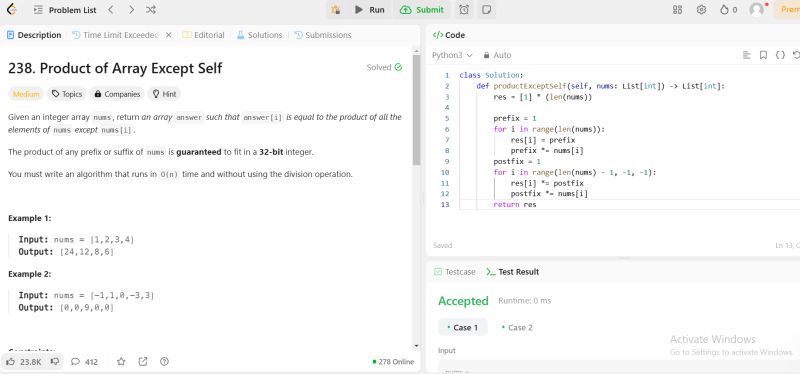Add problem to favorites star icon
Image resolution: width=800 pixels, height=374 pixels.
click(x=121, y=361)
